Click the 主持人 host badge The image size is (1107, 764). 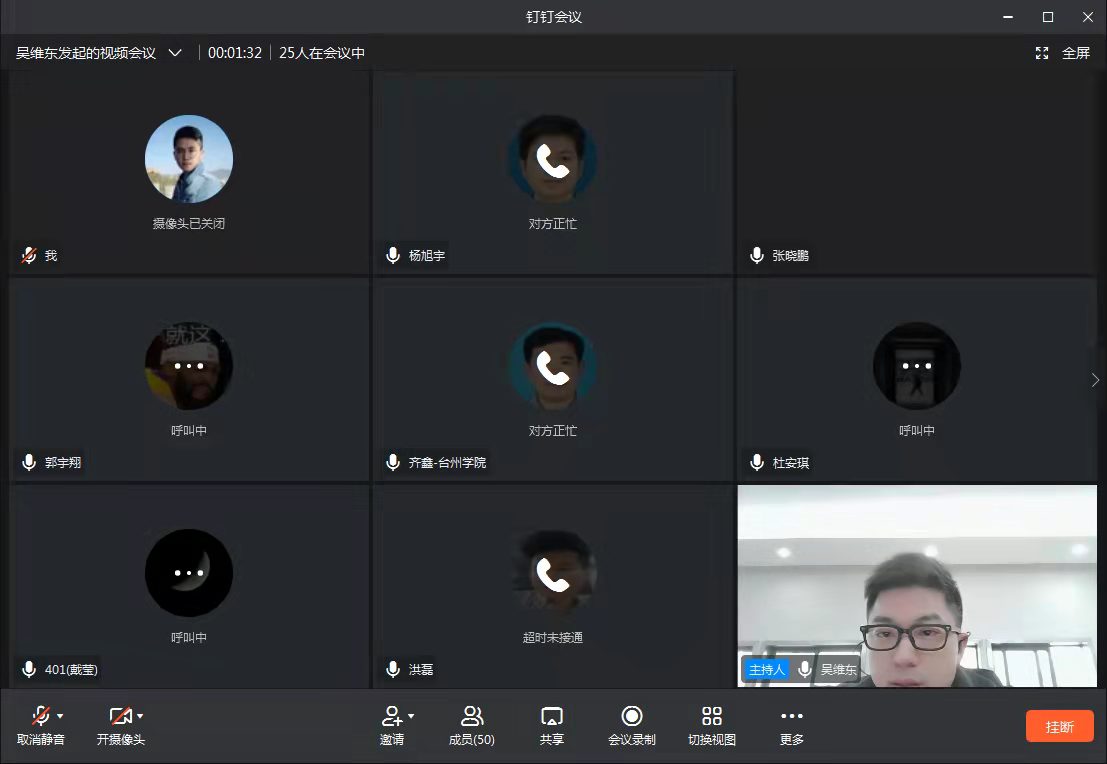[x=767, y=669]
